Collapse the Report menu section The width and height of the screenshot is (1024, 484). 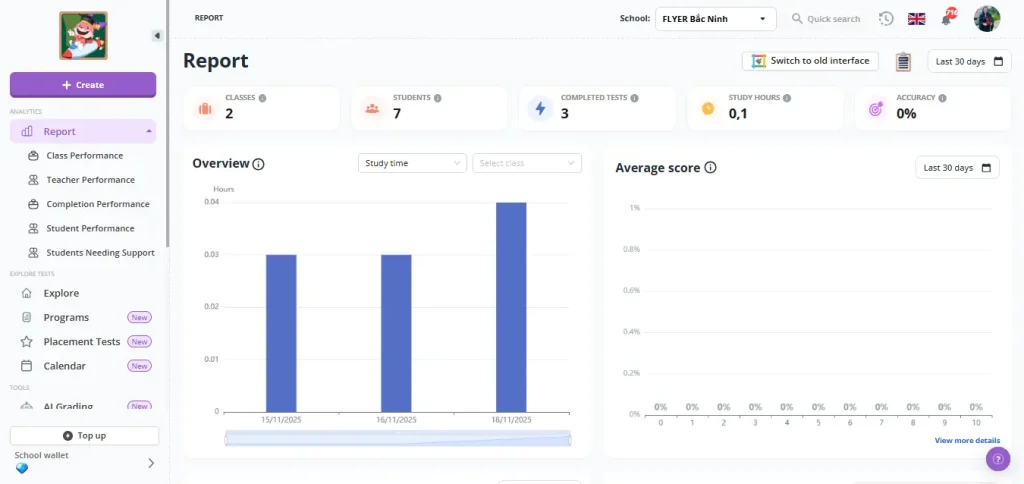pyautogui.click(x=150, y=131)
